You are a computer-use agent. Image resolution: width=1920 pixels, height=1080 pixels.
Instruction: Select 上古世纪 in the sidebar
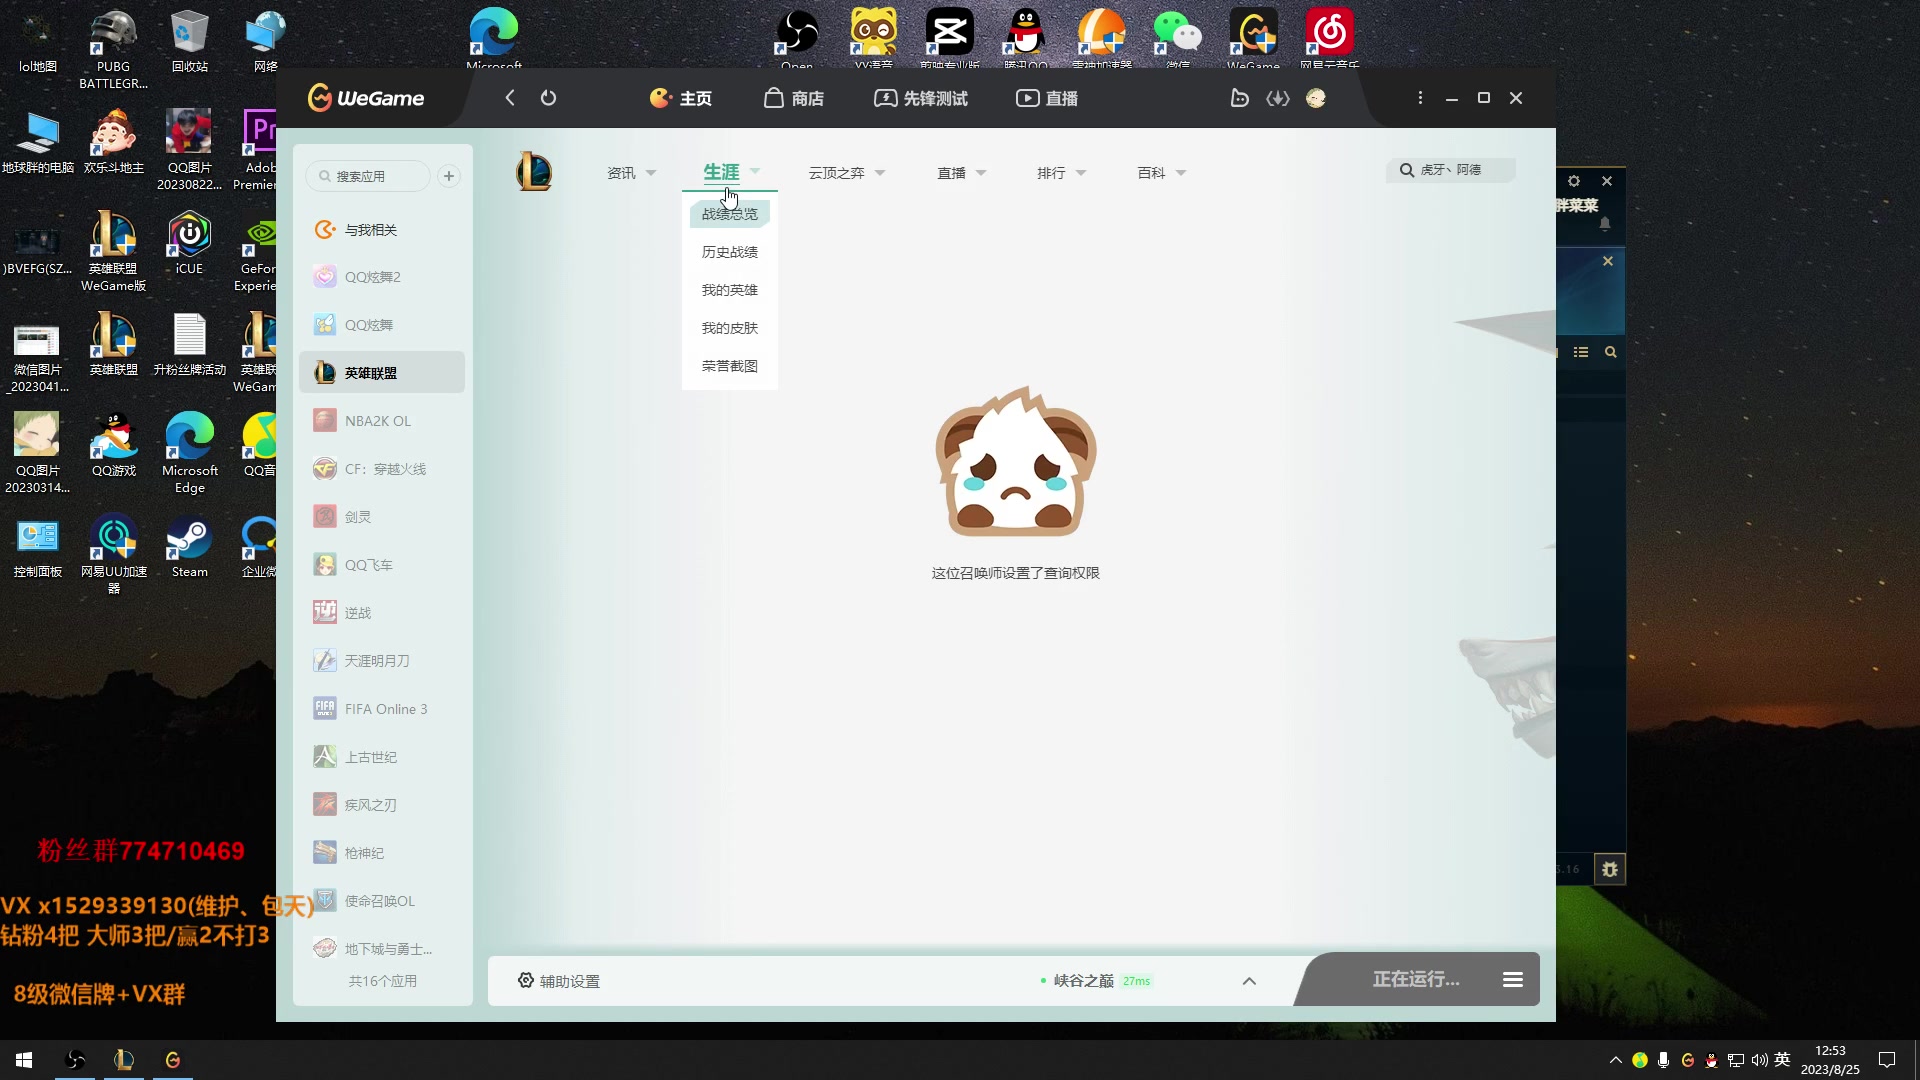point(382,757)
